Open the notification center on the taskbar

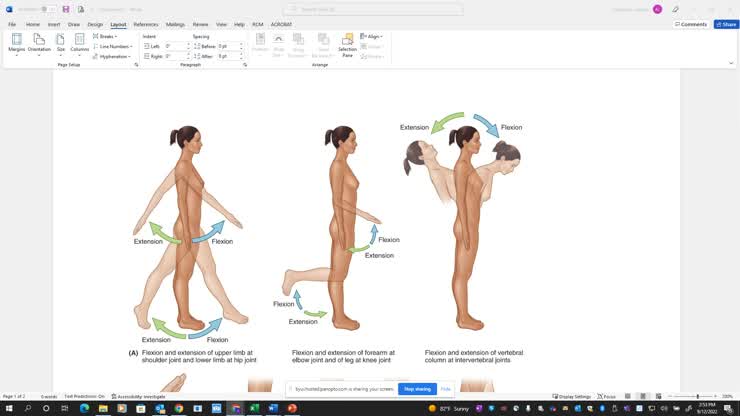pos(728,408)
